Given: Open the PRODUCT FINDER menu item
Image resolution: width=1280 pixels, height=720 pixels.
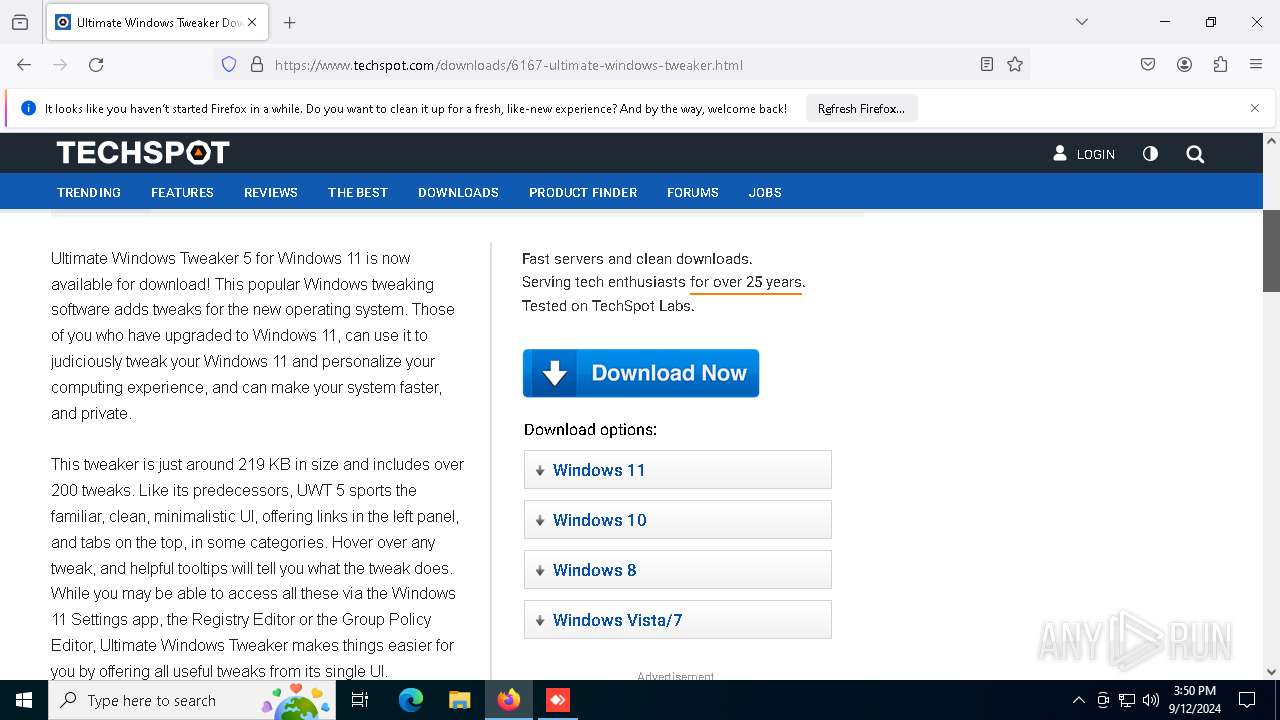Looking at the screenshot, I should pyautogui.click(x=583, y=192).
